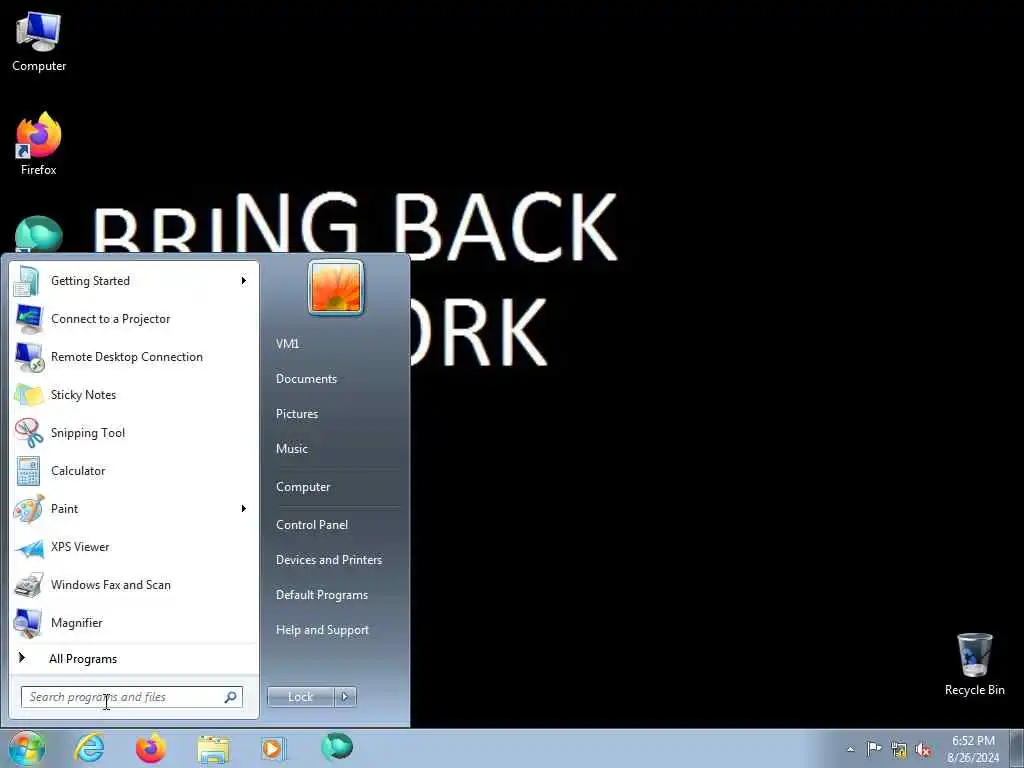Open the Windows Fax and Scan icon
Viewport: 1024px width, 768px height.
click(x=28, y=585)
